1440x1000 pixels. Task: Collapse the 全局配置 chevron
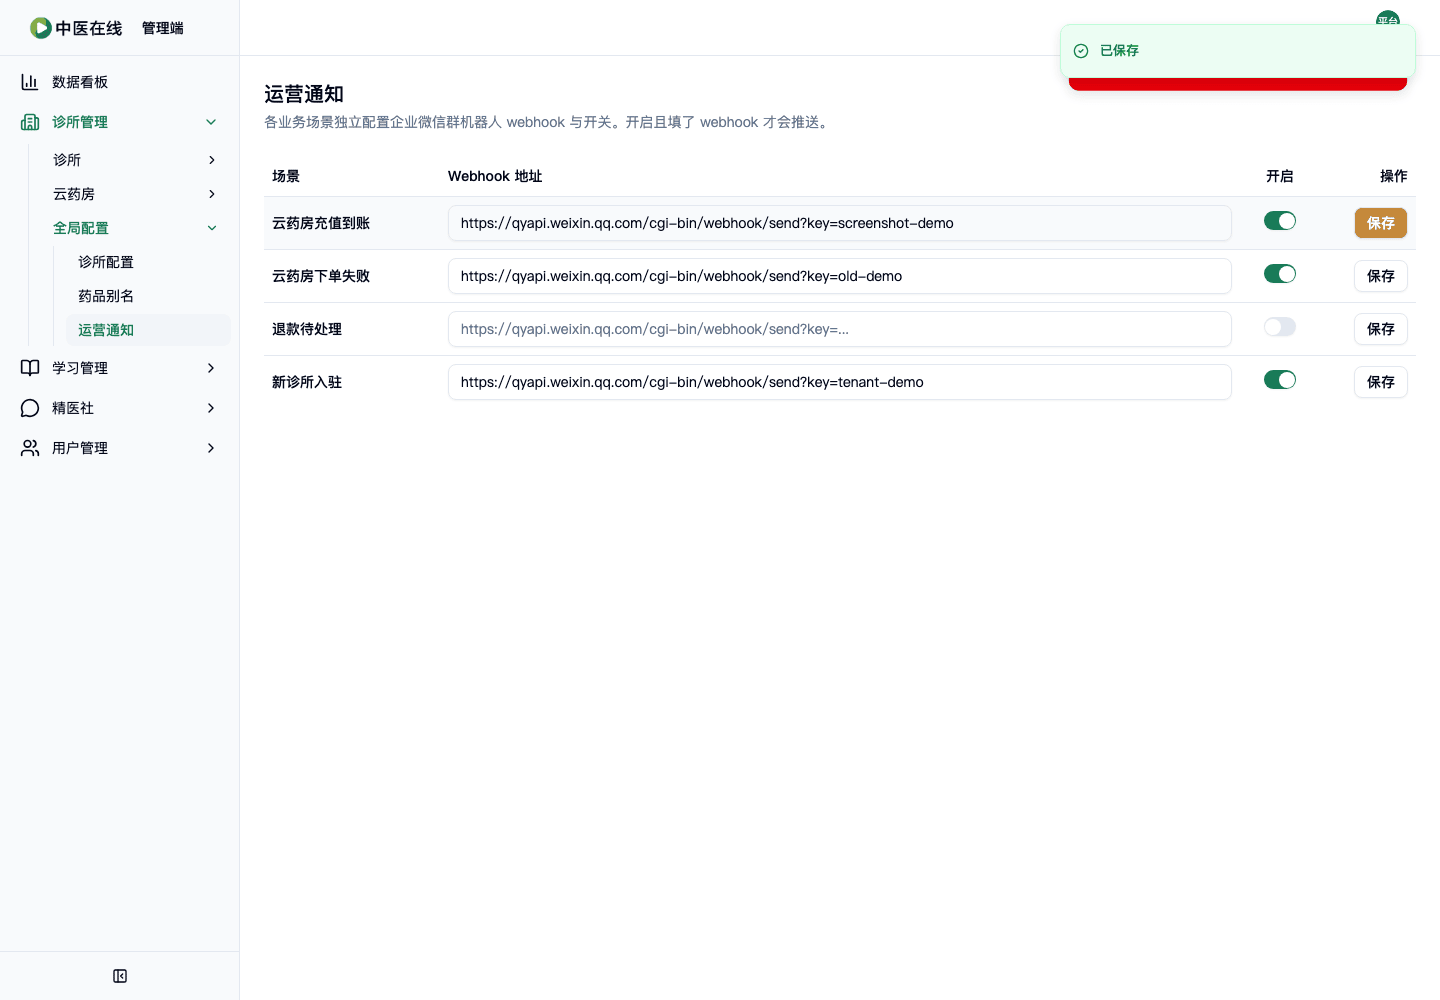[x=212, y=228]
